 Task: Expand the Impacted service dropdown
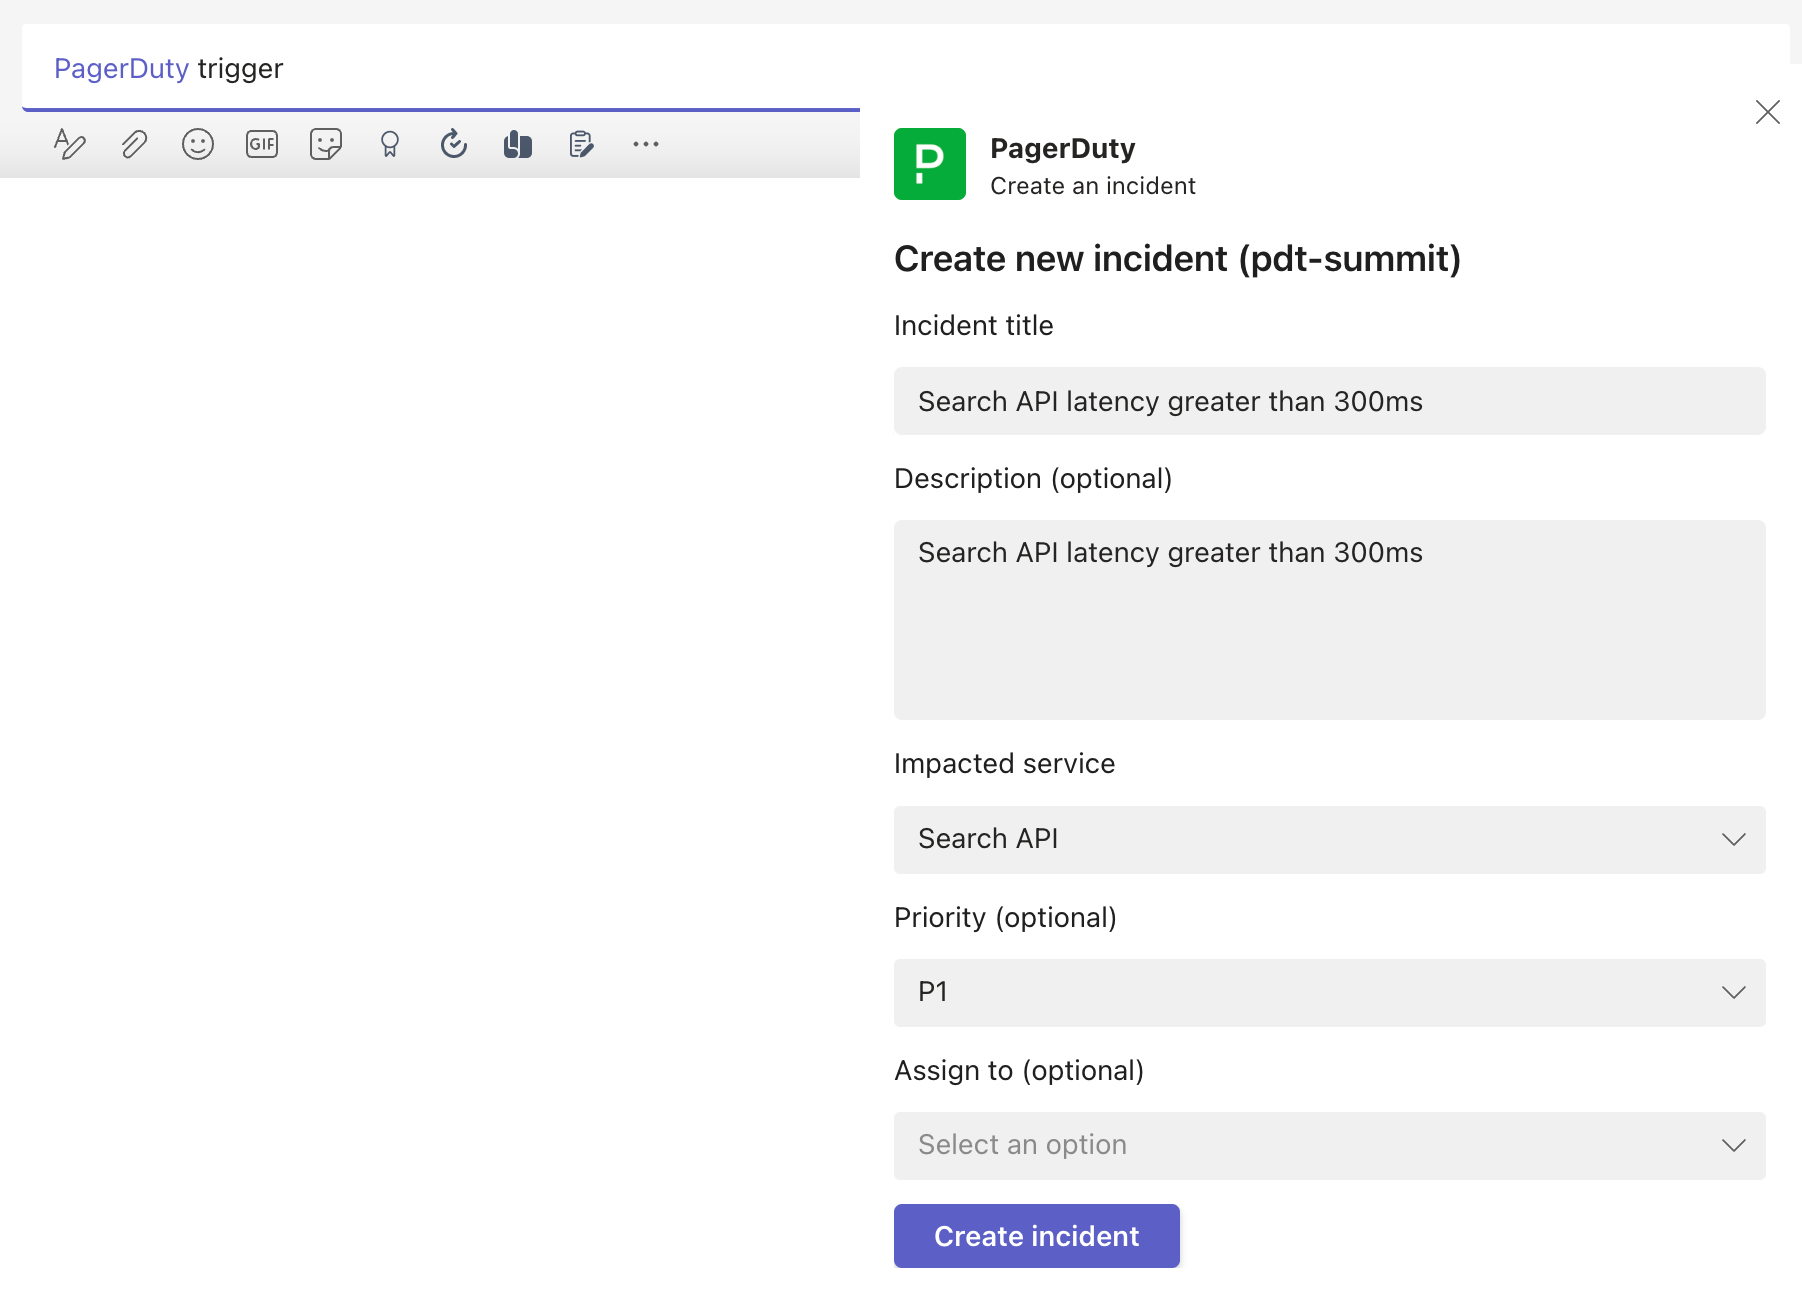click(1330, 840)
